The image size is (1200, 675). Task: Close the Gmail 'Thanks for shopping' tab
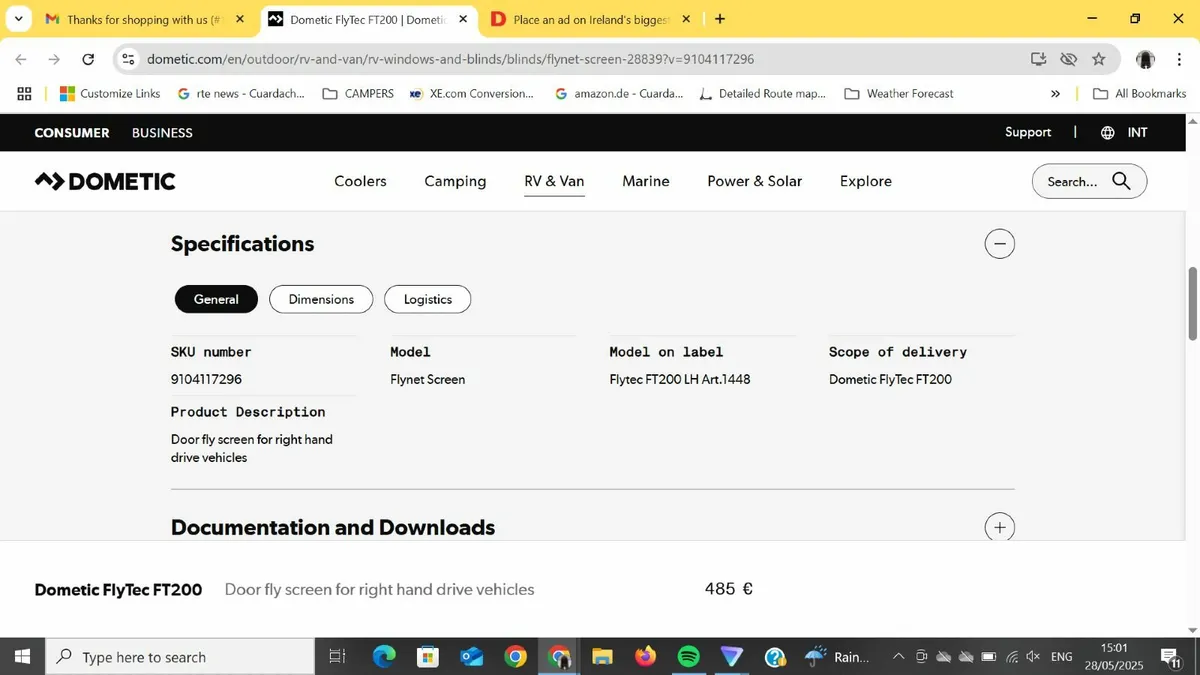pos(240,19)
